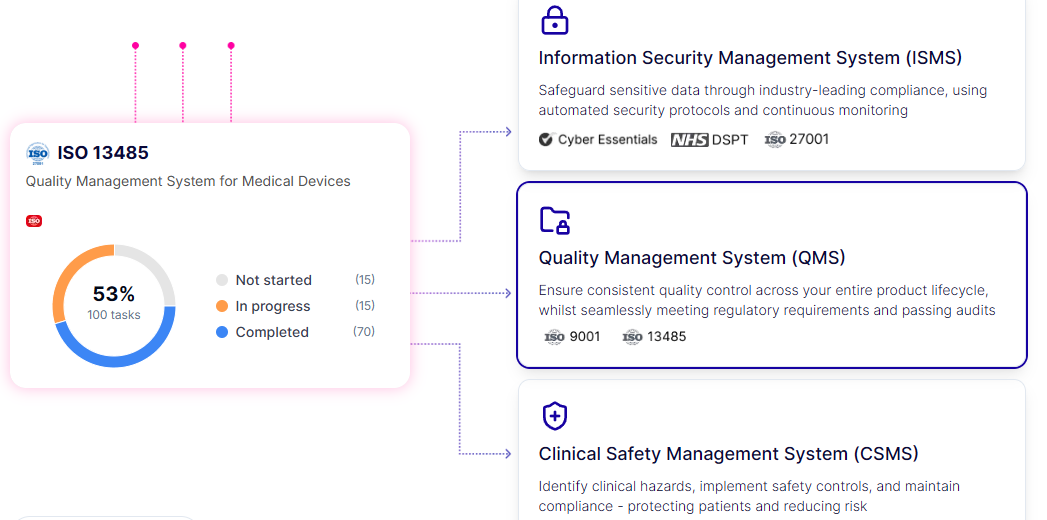Click the Completed task count (70)

(x=364, y=332)
